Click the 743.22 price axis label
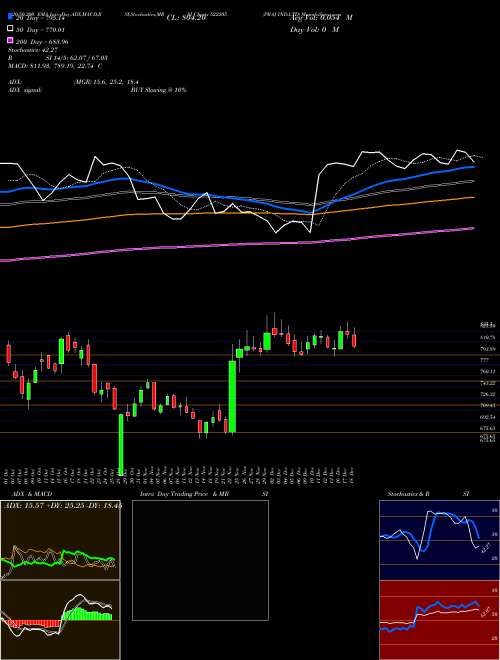 (487, 383)
